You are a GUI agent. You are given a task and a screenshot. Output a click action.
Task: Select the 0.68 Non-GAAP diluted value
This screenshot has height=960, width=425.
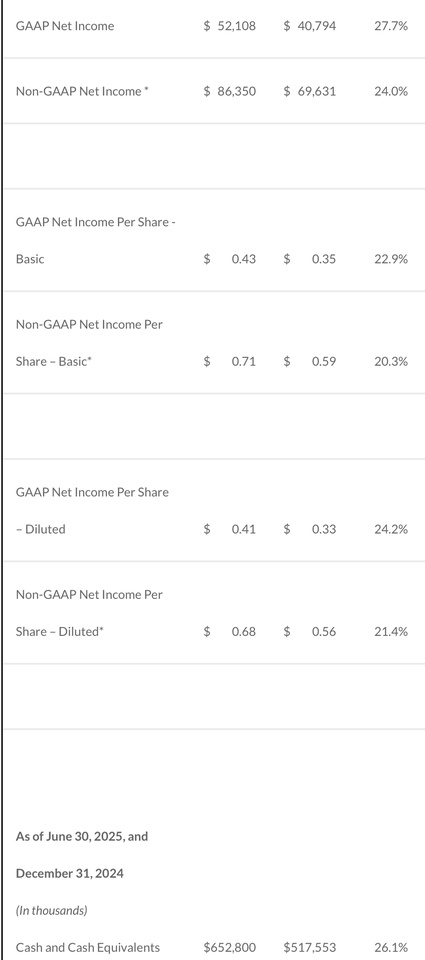(x=244, y=631)
